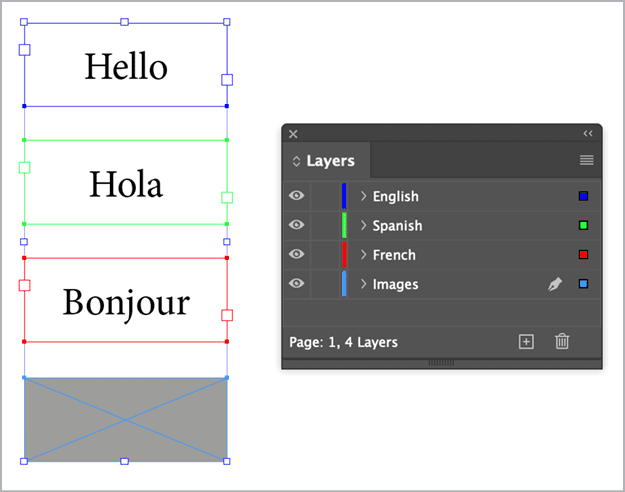Viewport: 625px width, 492px height.
Task: Click the in port of the Hello frame
Action: click(x=25, y=50)
